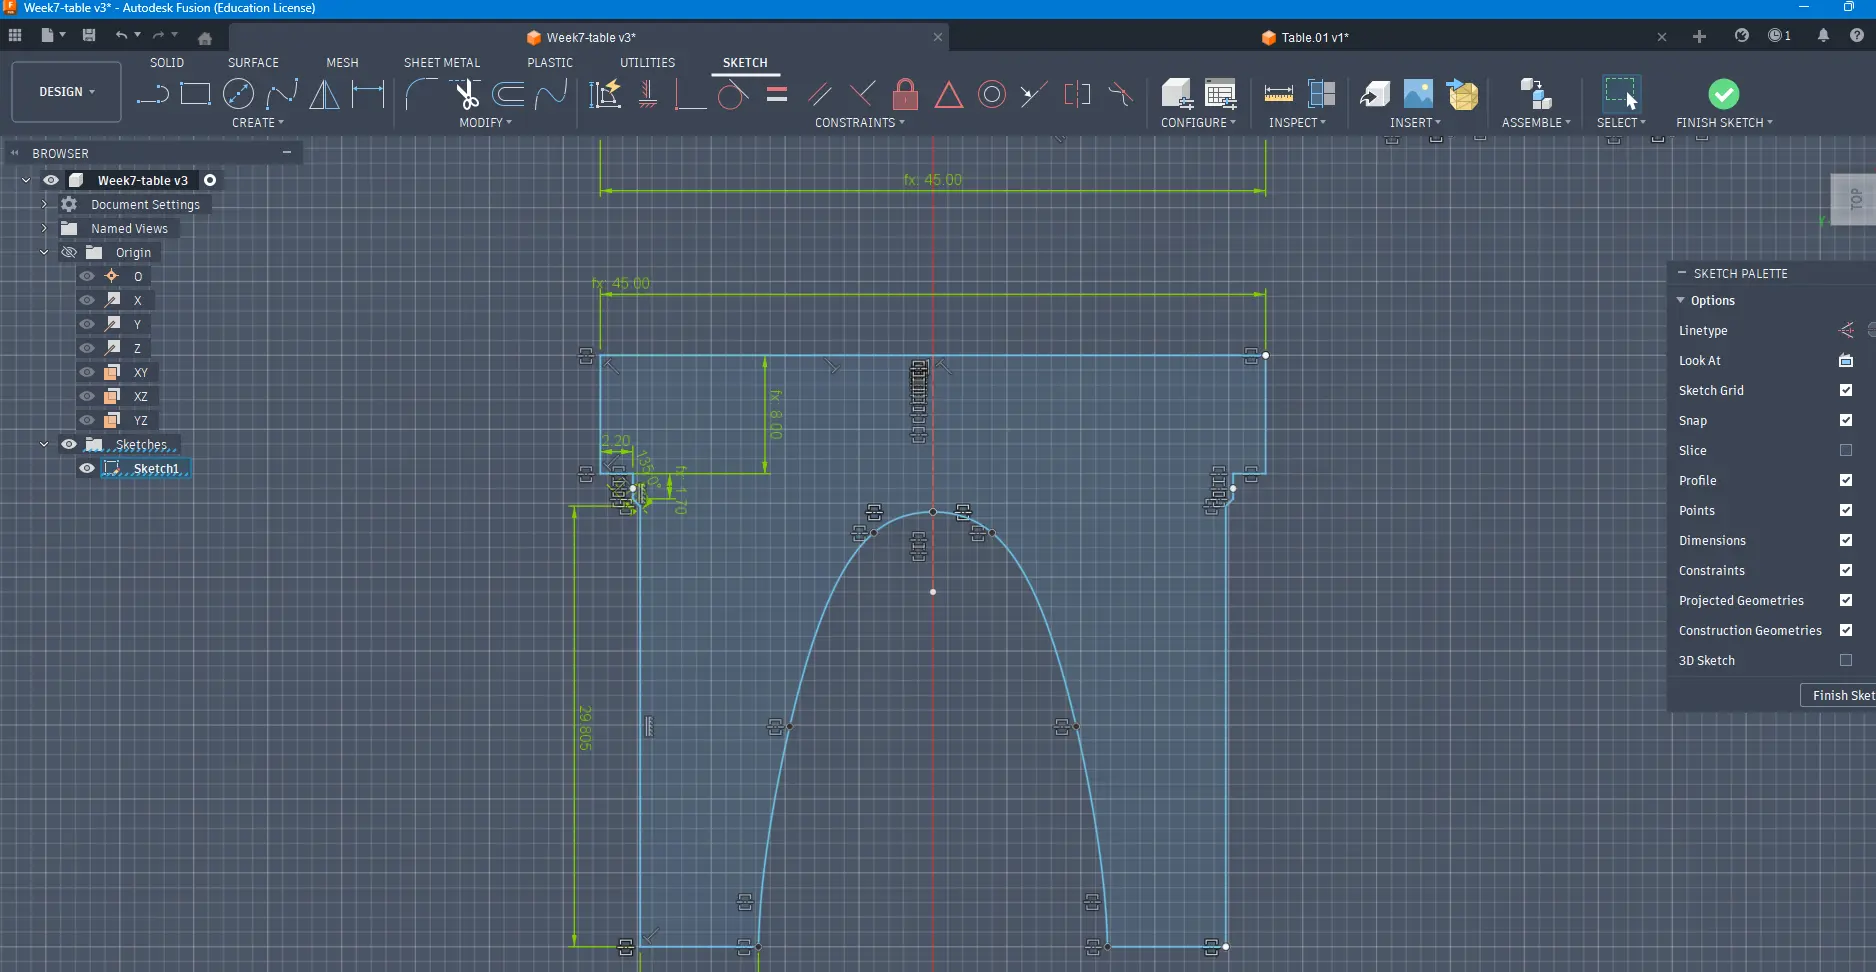Expand the Document Settings tree node
The image size is (1876, 972).
click(x=44, y=204)
